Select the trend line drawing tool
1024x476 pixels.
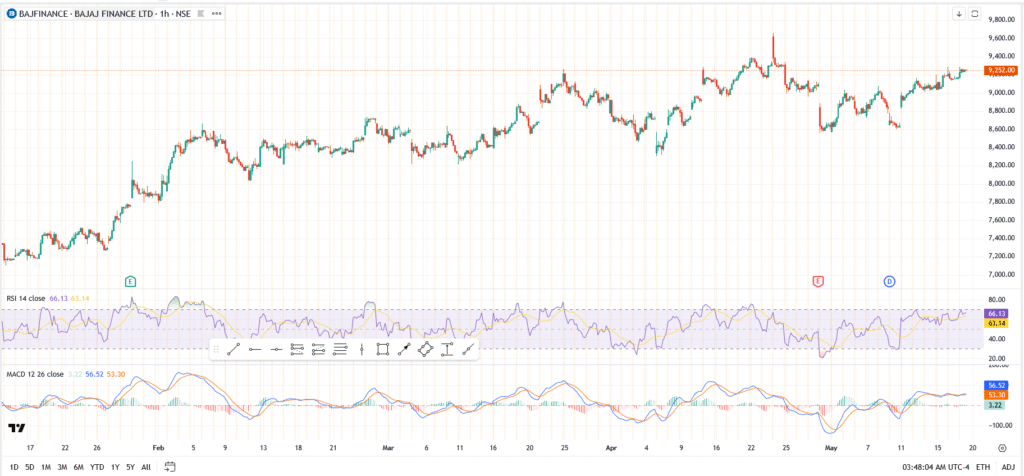coord(234,349)
